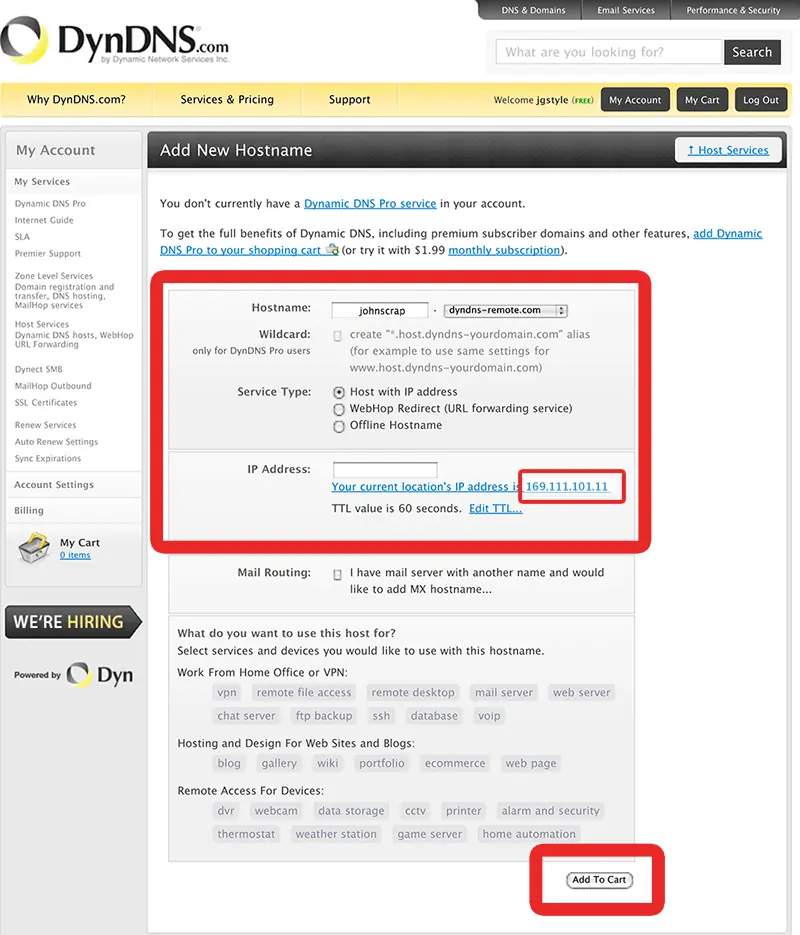
Task: Click the small cart icon after shopping cart link
Action: pos(332,250)
